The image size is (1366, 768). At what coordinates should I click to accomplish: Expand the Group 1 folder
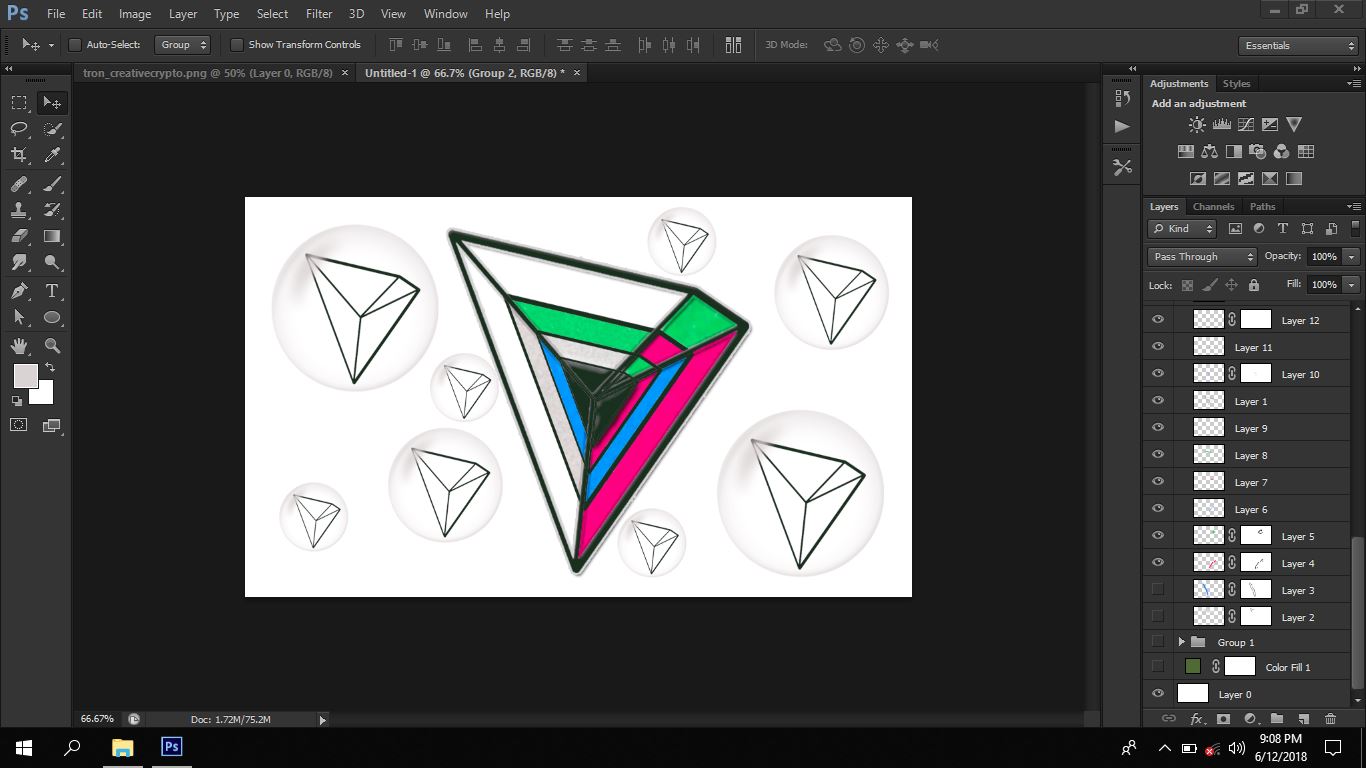[1181, 642]
